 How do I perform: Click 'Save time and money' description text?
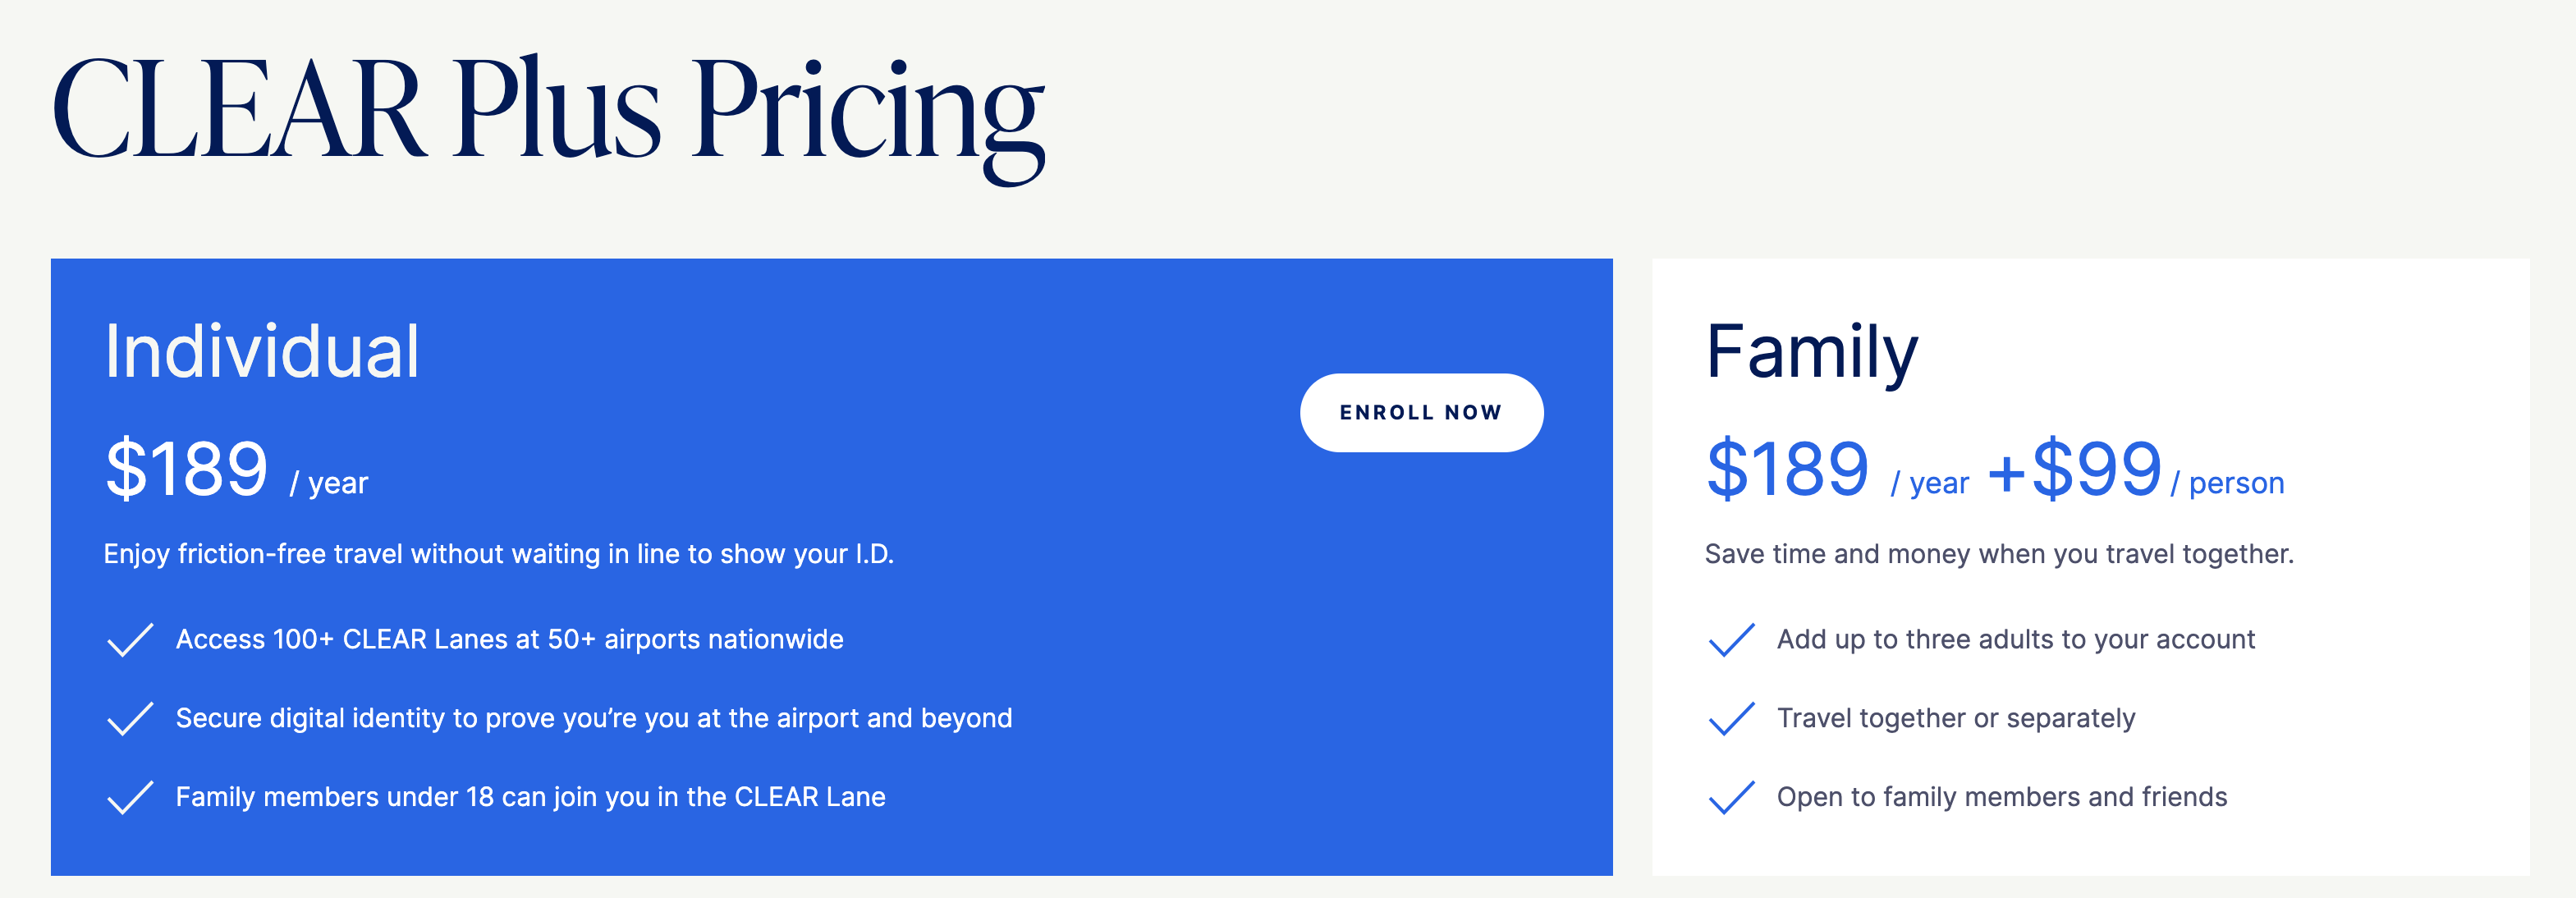click(x=1998, y=554)
